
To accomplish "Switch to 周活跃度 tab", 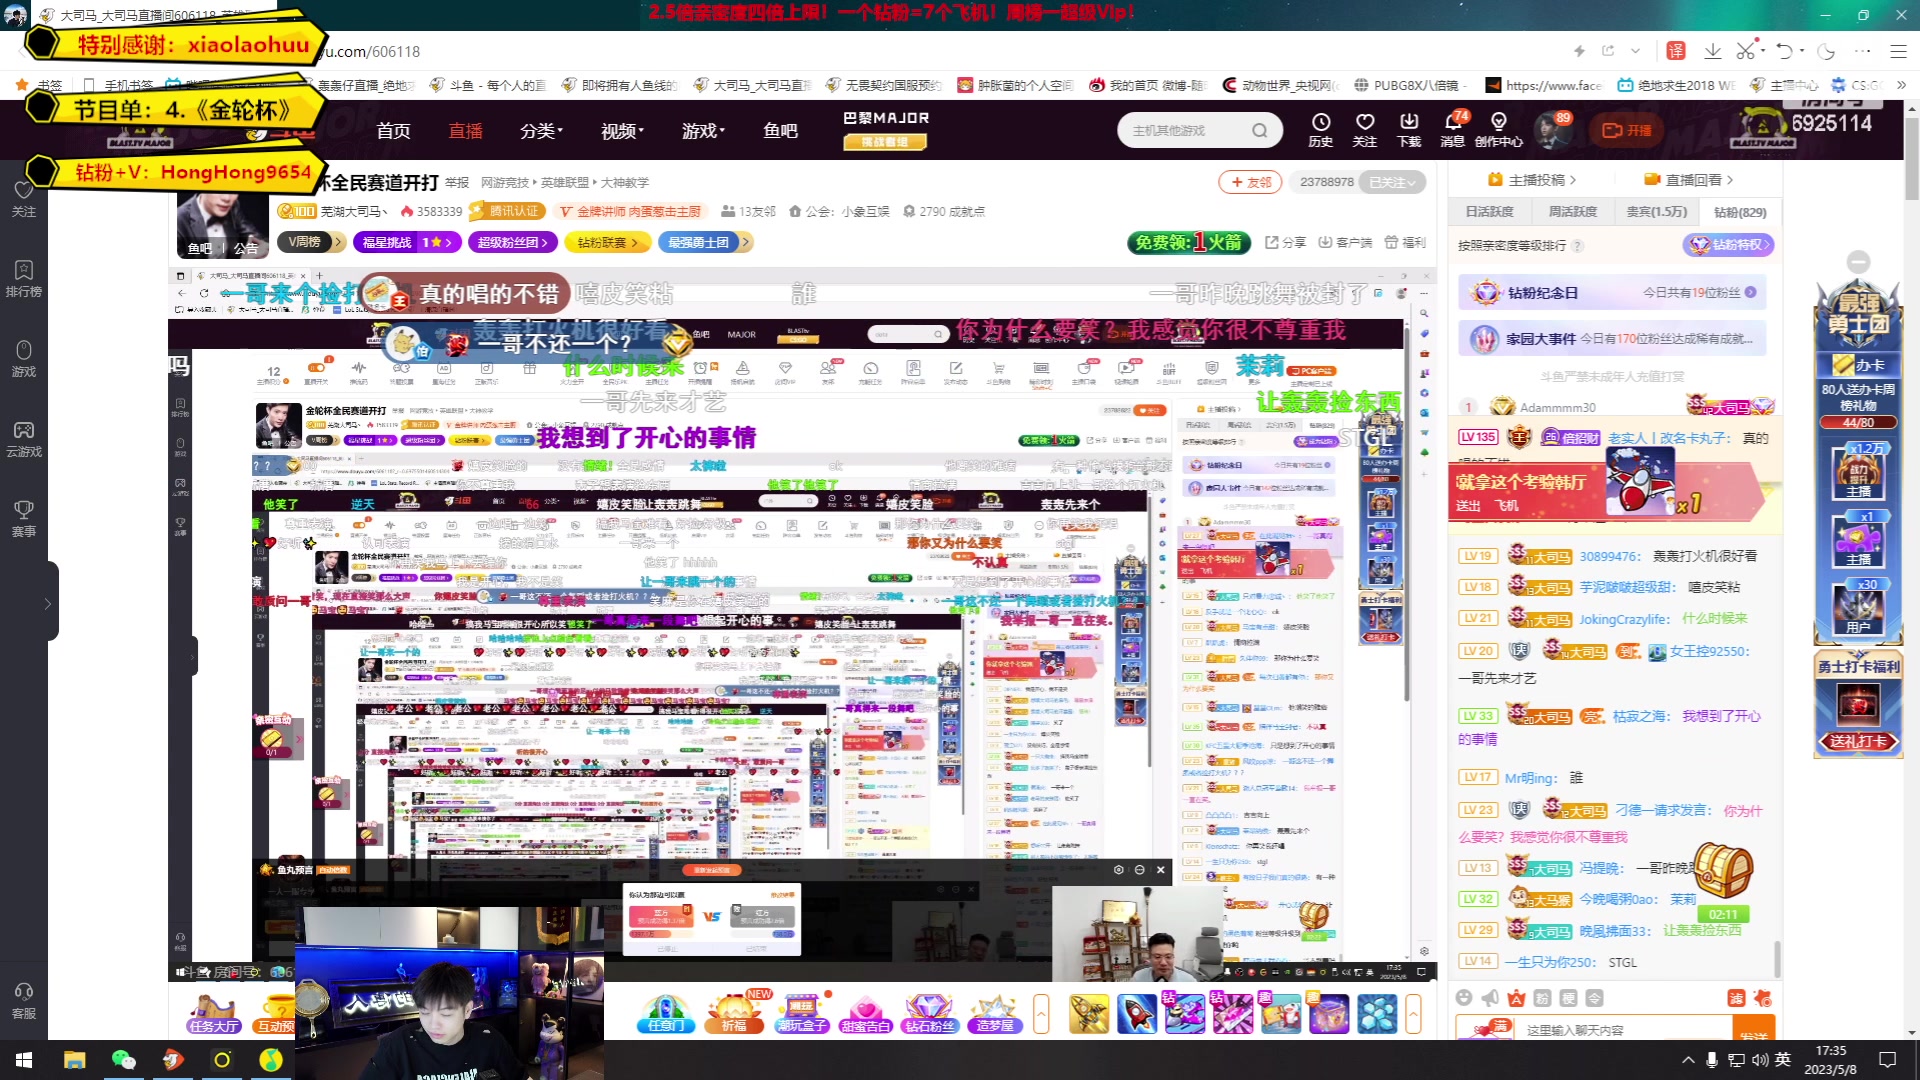I will (1573, 212).
